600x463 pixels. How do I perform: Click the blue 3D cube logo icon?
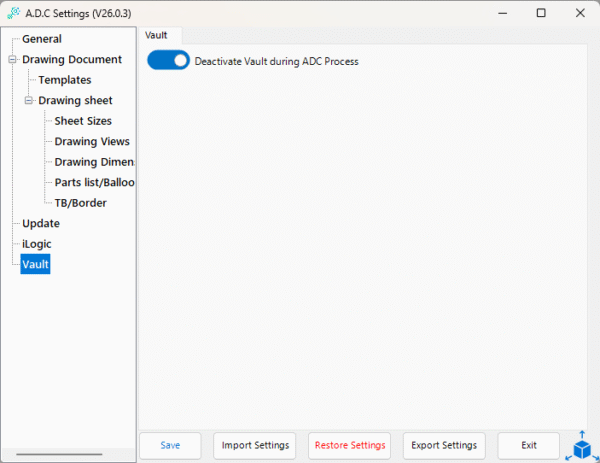tap(582, 447)
